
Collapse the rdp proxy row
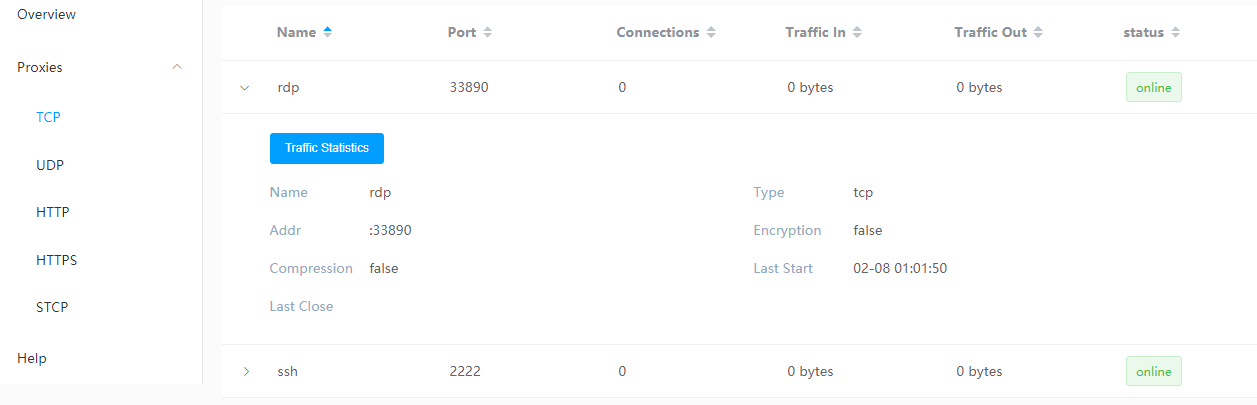coord(245,87)
